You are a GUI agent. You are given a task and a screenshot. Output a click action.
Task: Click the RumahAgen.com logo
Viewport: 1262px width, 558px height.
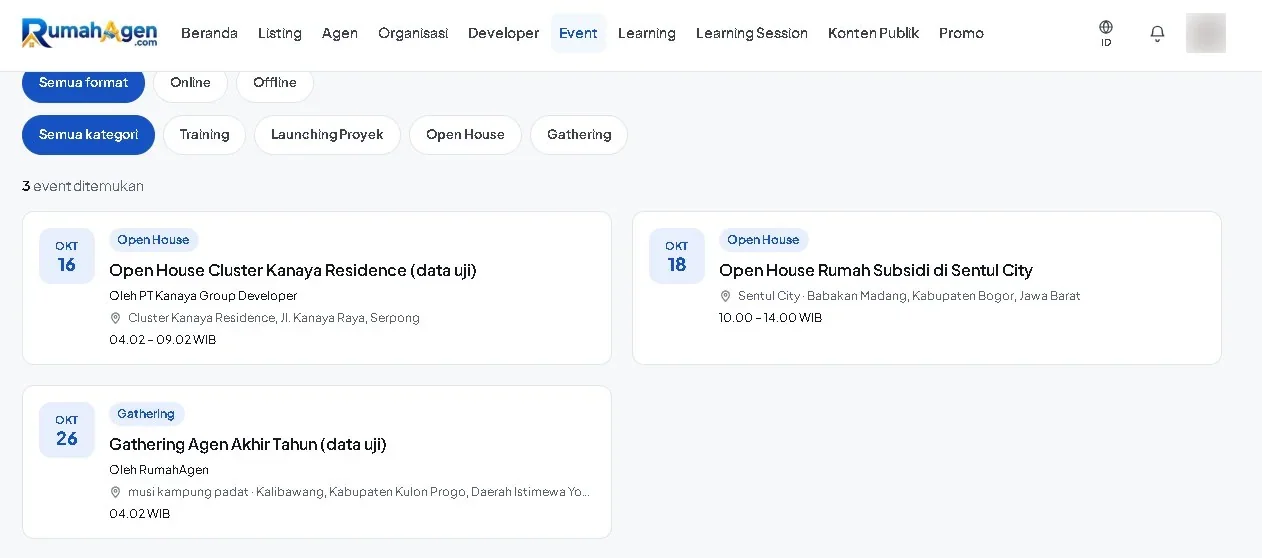click(x=90, y=33)
